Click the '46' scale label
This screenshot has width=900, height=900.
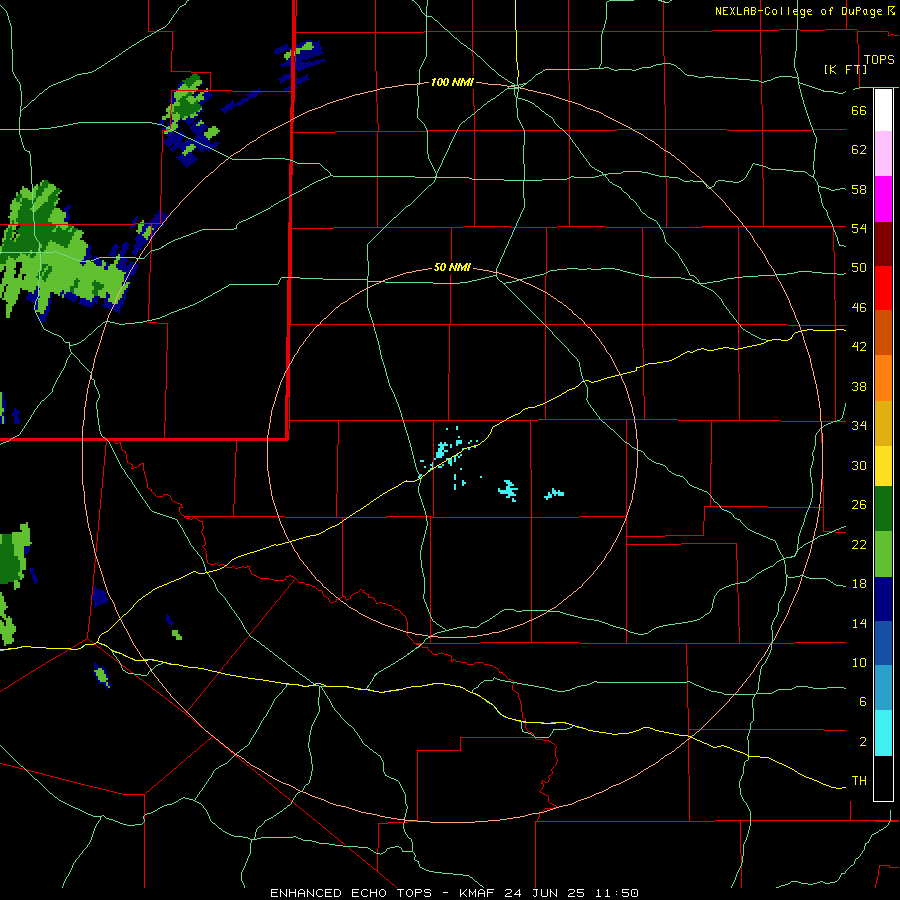point(859,308)
